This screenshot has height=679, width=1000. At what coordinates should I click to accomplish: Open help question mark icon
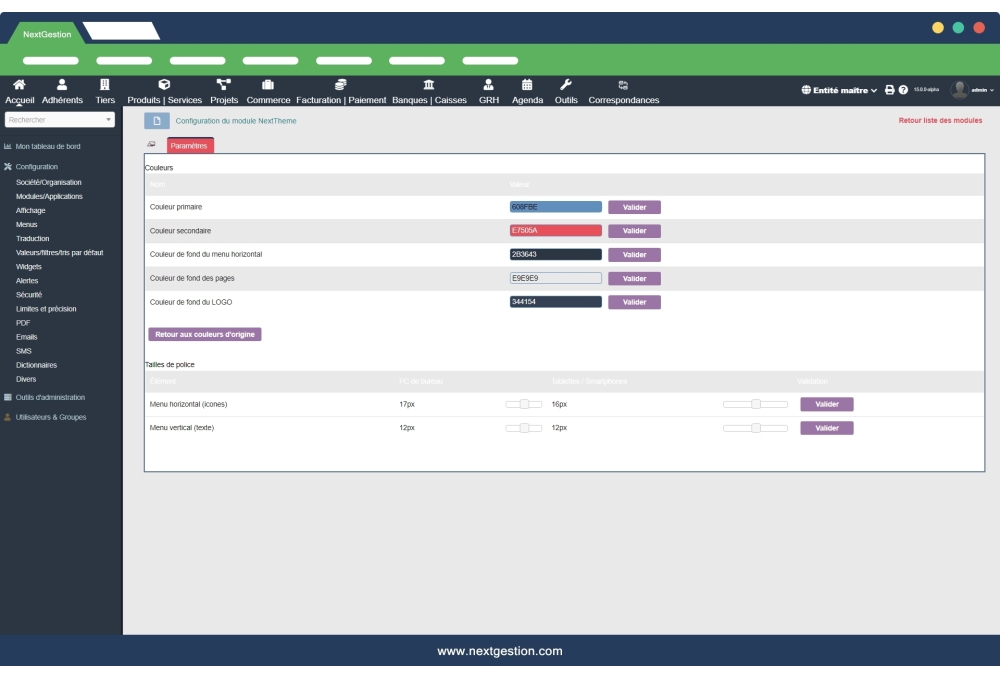(903, 90)
